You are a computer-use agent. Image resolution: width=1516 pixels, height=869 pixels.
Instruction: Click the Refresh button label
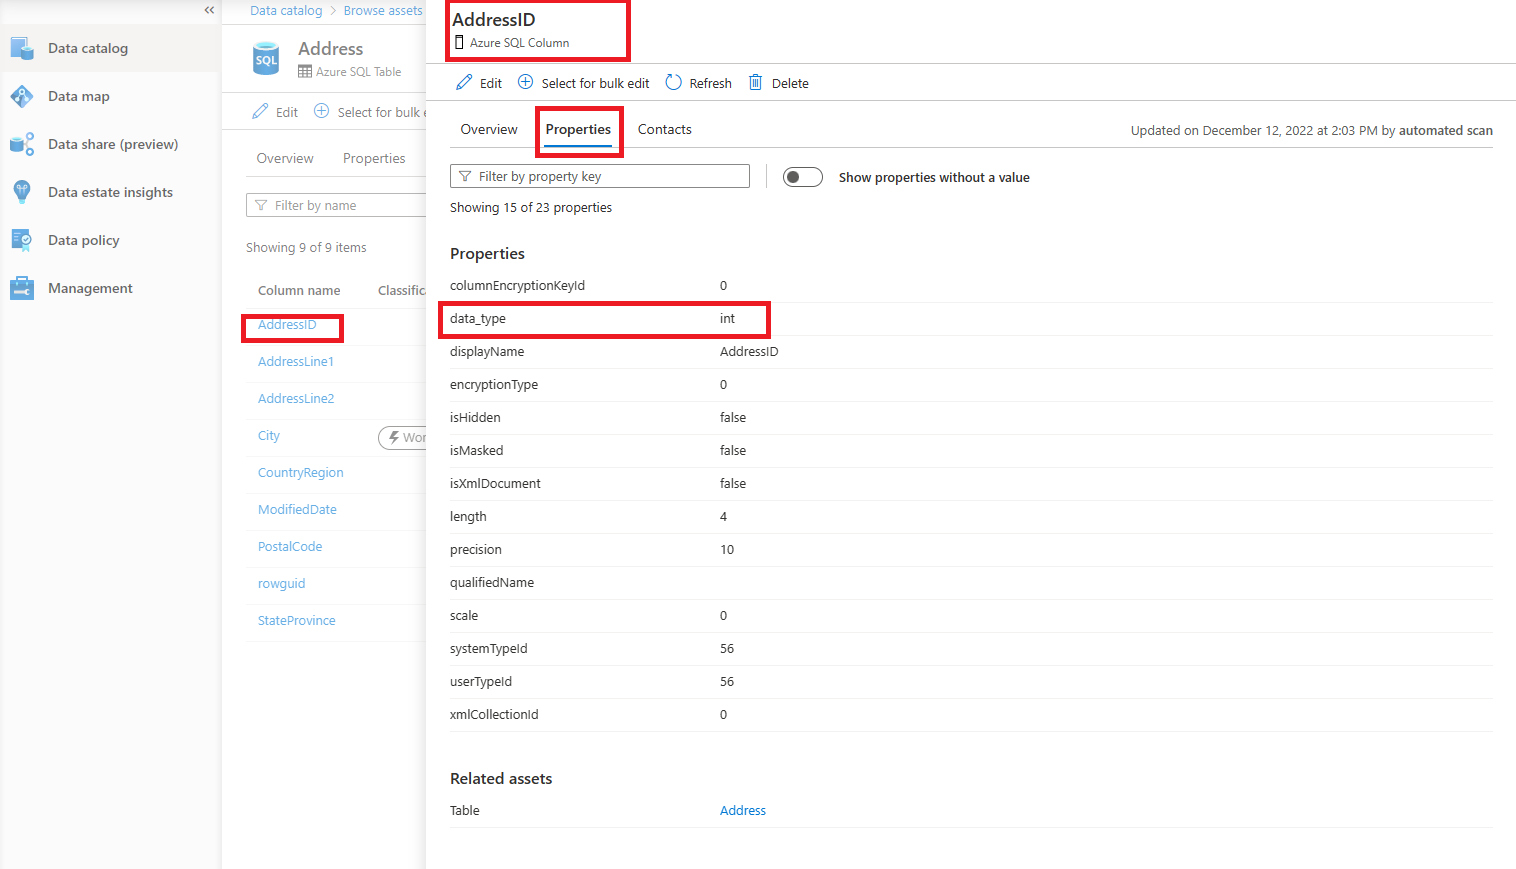pyautogui.click(x=711, y=84)
